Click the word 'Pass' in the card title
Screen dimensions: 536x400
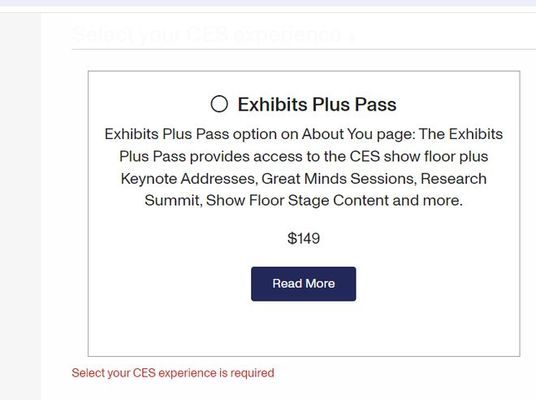(x=376, y=104)
